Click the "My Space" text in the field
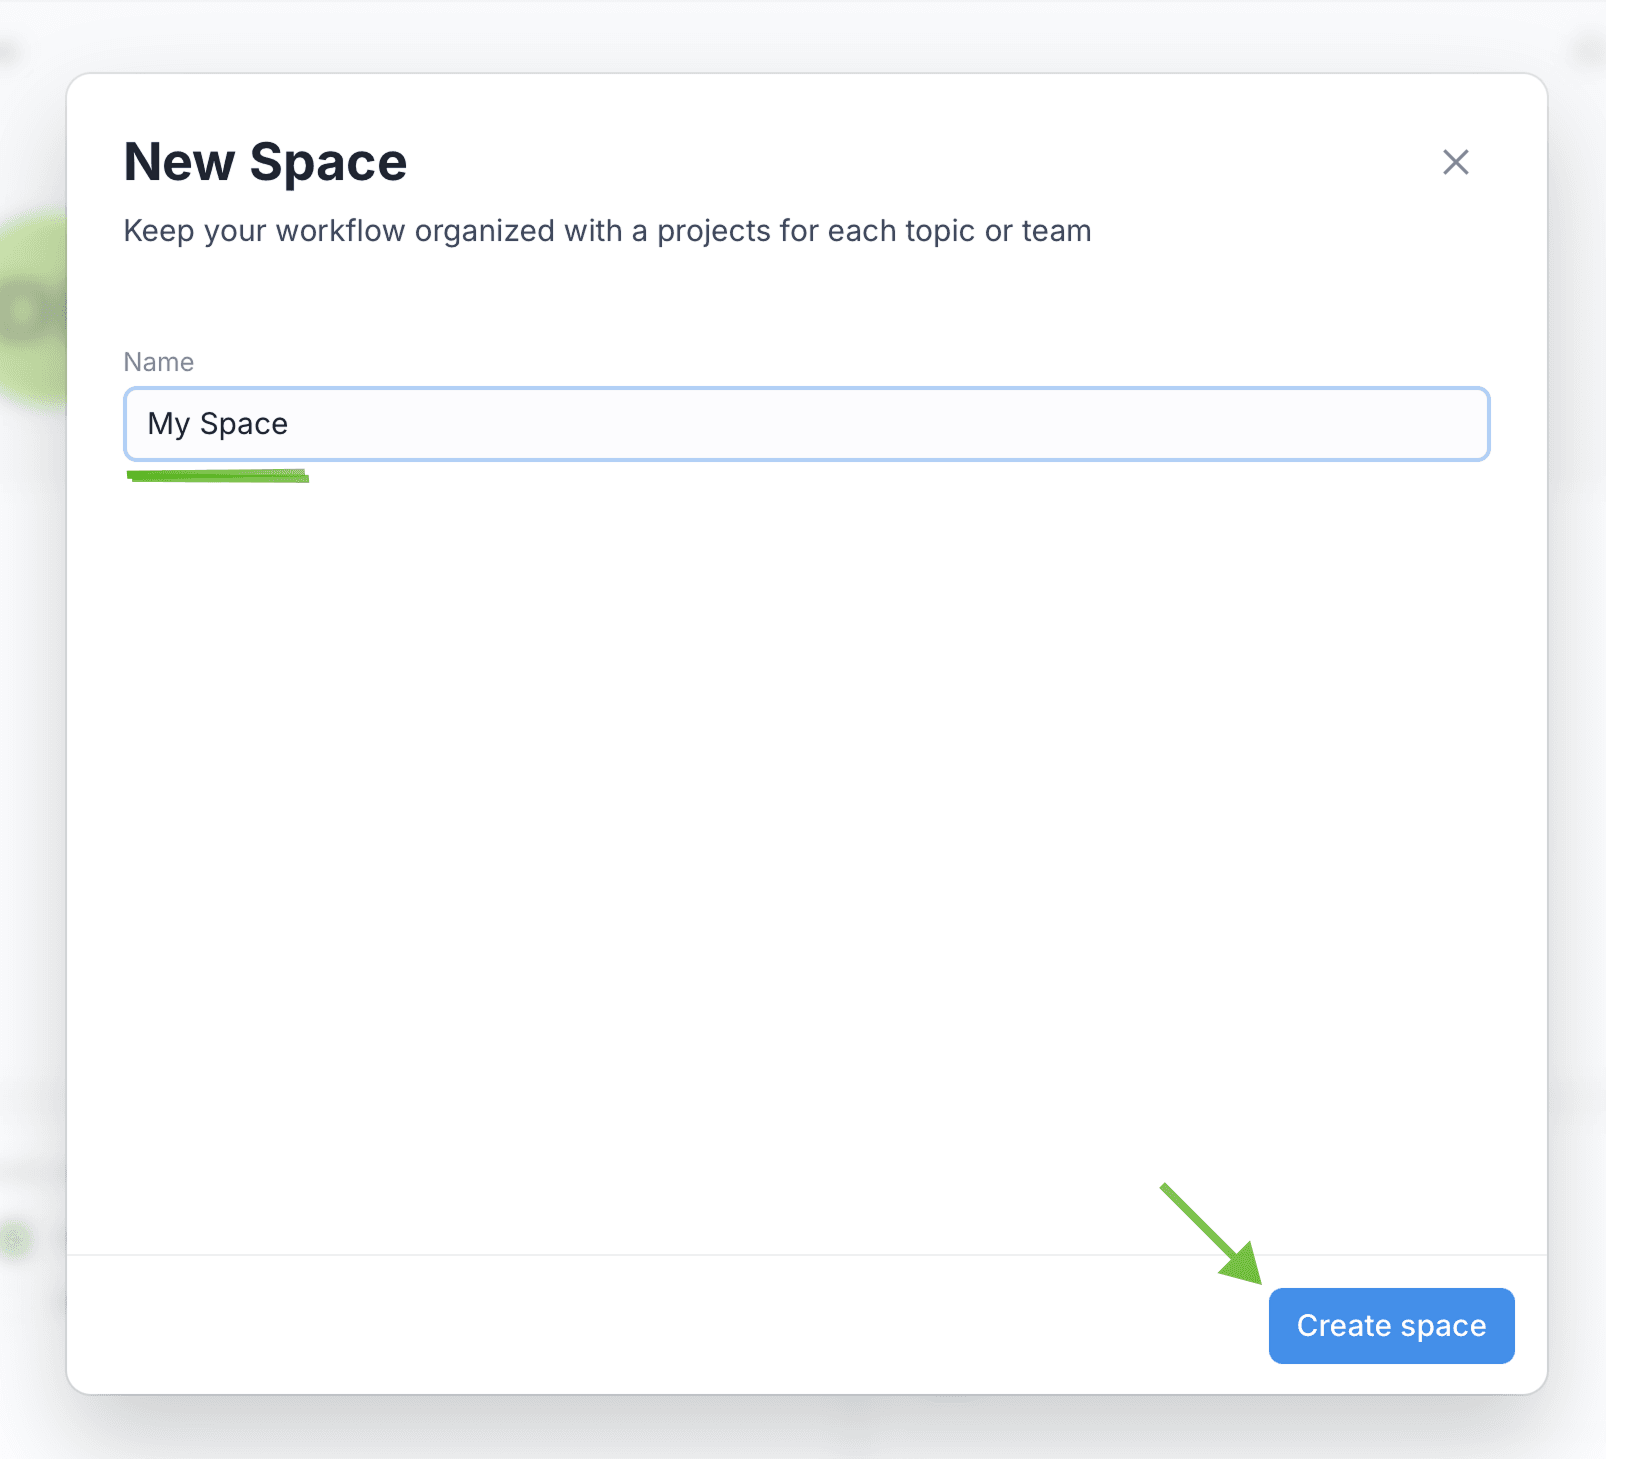The image size is (1630, 1459). pos(218,424)
